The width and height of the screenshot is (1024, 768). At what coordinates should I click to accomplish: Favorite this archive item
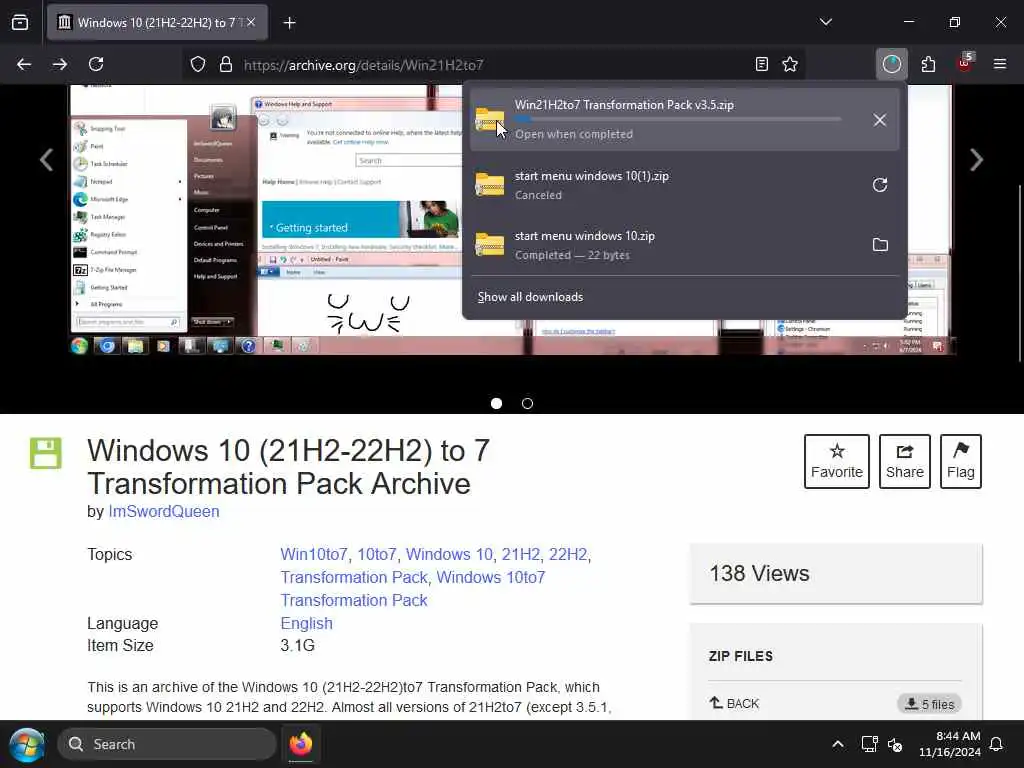(837, 461)
